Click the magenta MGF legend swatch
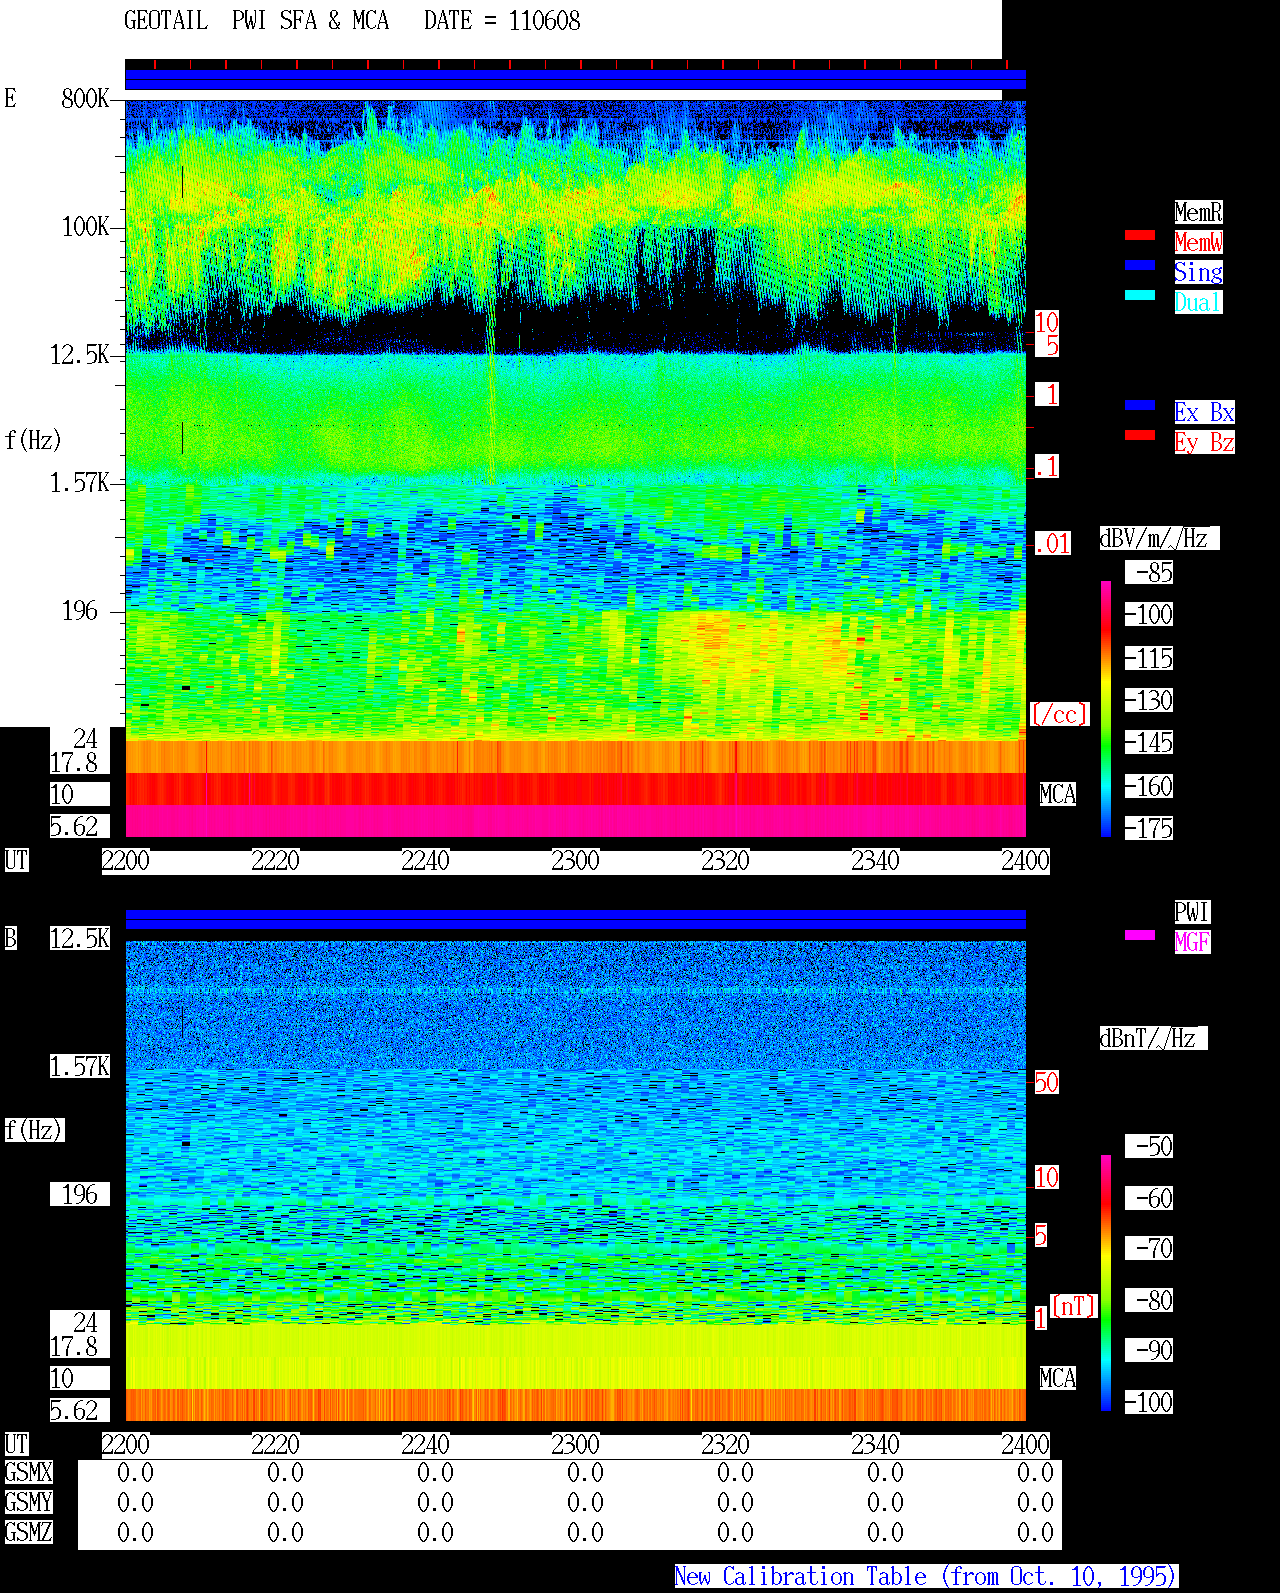 (1140, 935)
